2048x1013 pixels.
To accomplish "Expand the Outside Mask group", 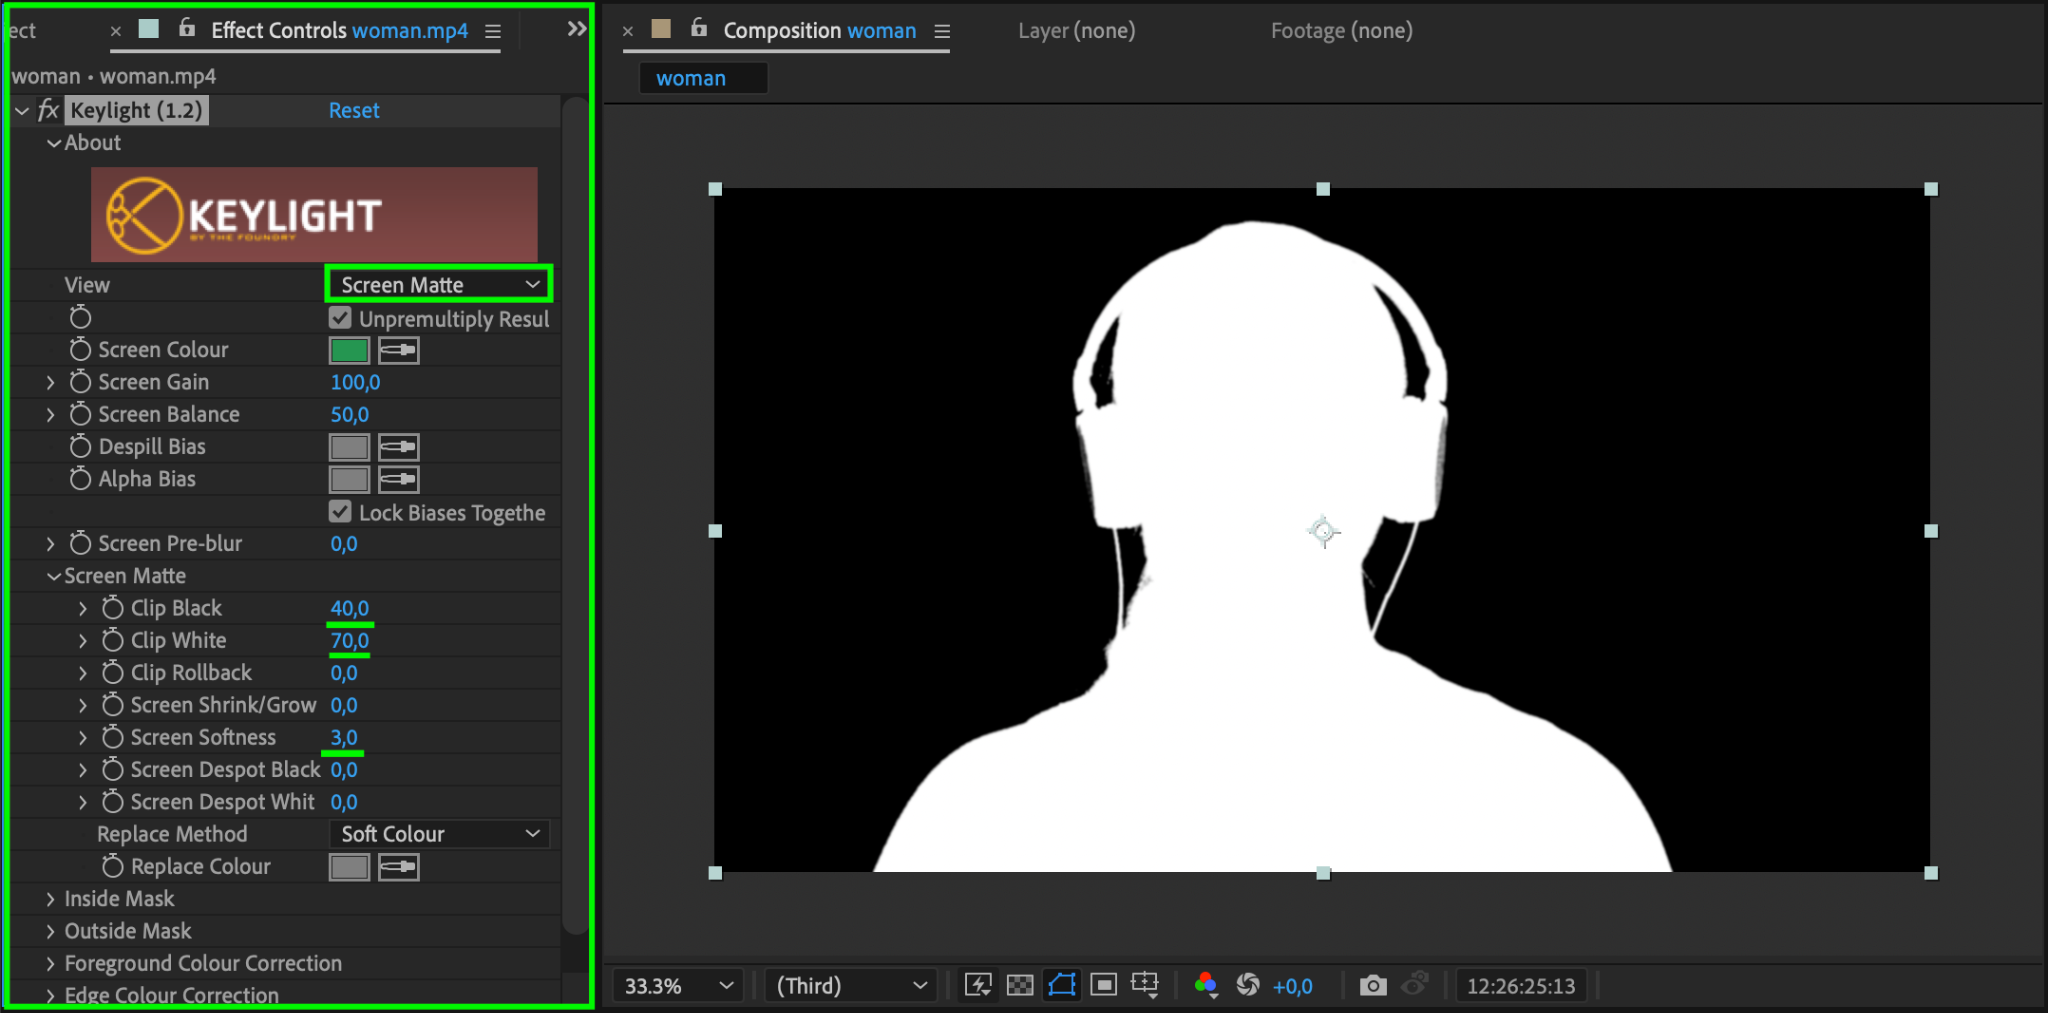I will [50, 931].
